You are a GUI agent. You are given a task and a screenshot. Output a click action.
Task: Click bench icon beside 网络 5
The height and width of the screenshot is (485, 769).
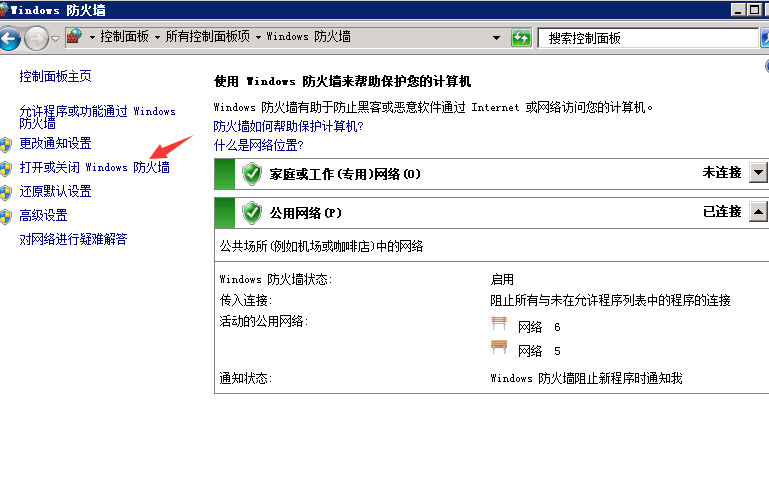coord(499,347)
